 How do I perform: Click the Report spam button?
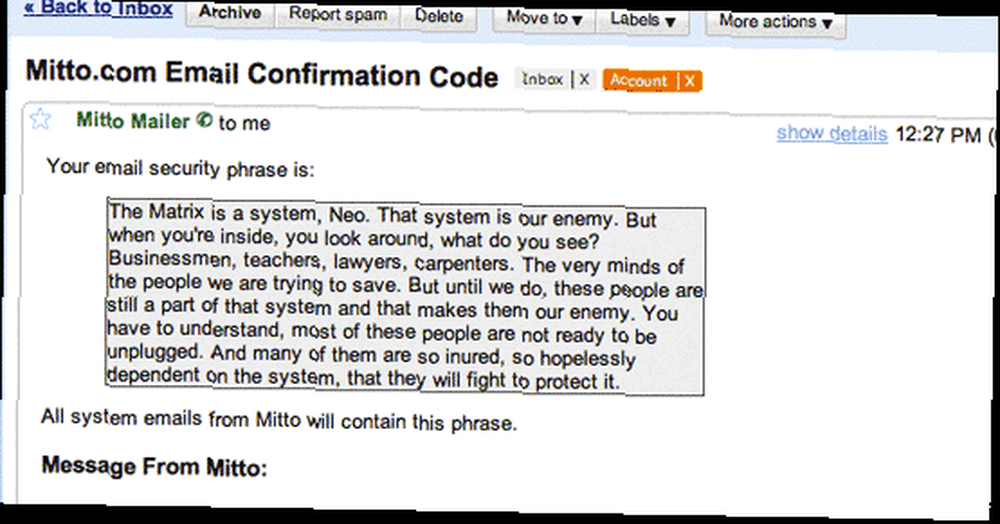(x=338, y=14)
